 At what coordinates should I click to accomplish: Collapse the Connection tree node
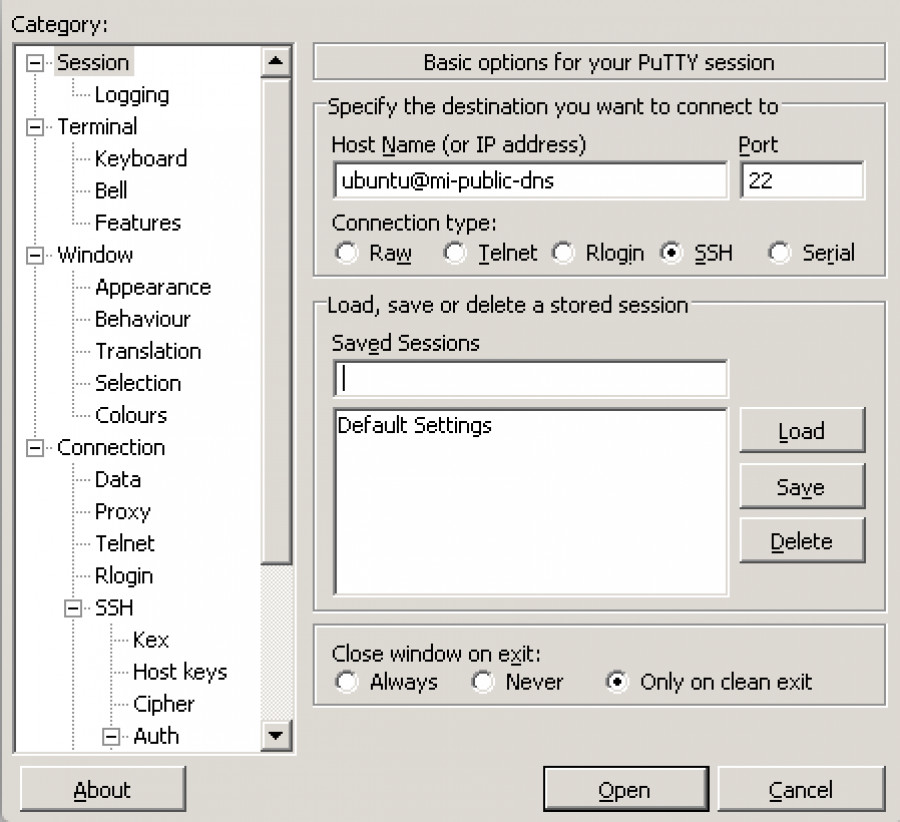[x=35, y=448]
